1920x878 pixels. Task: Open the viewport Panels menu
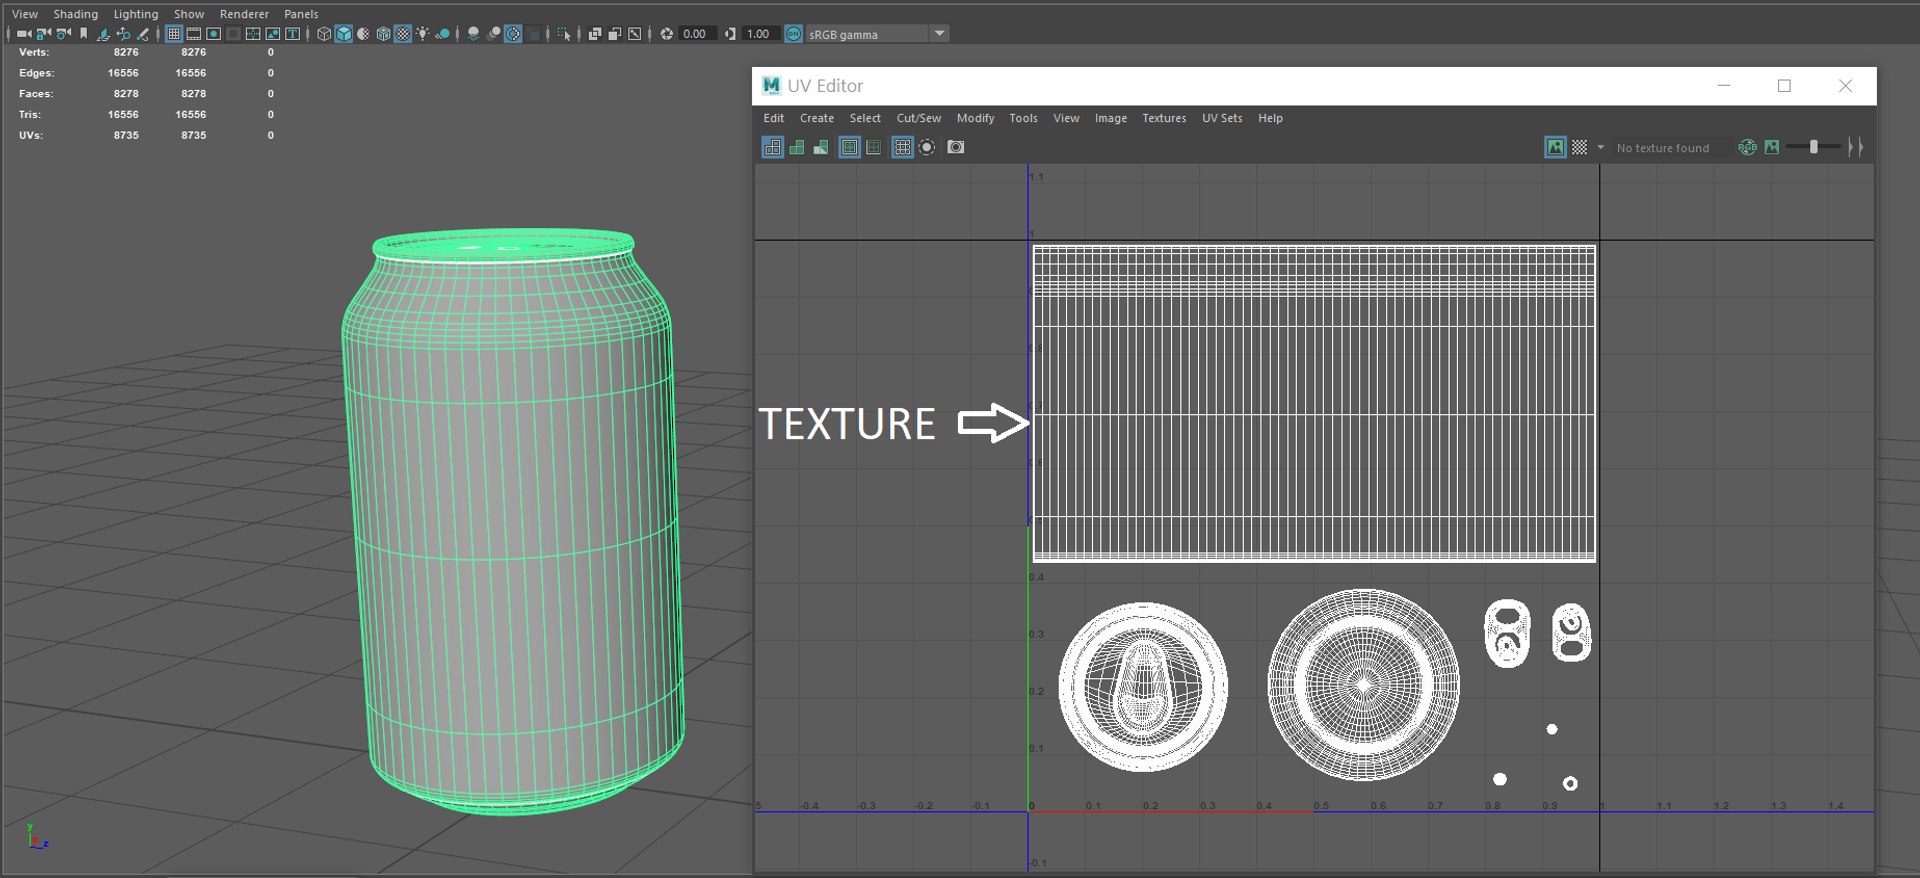(x=301, y=14)
